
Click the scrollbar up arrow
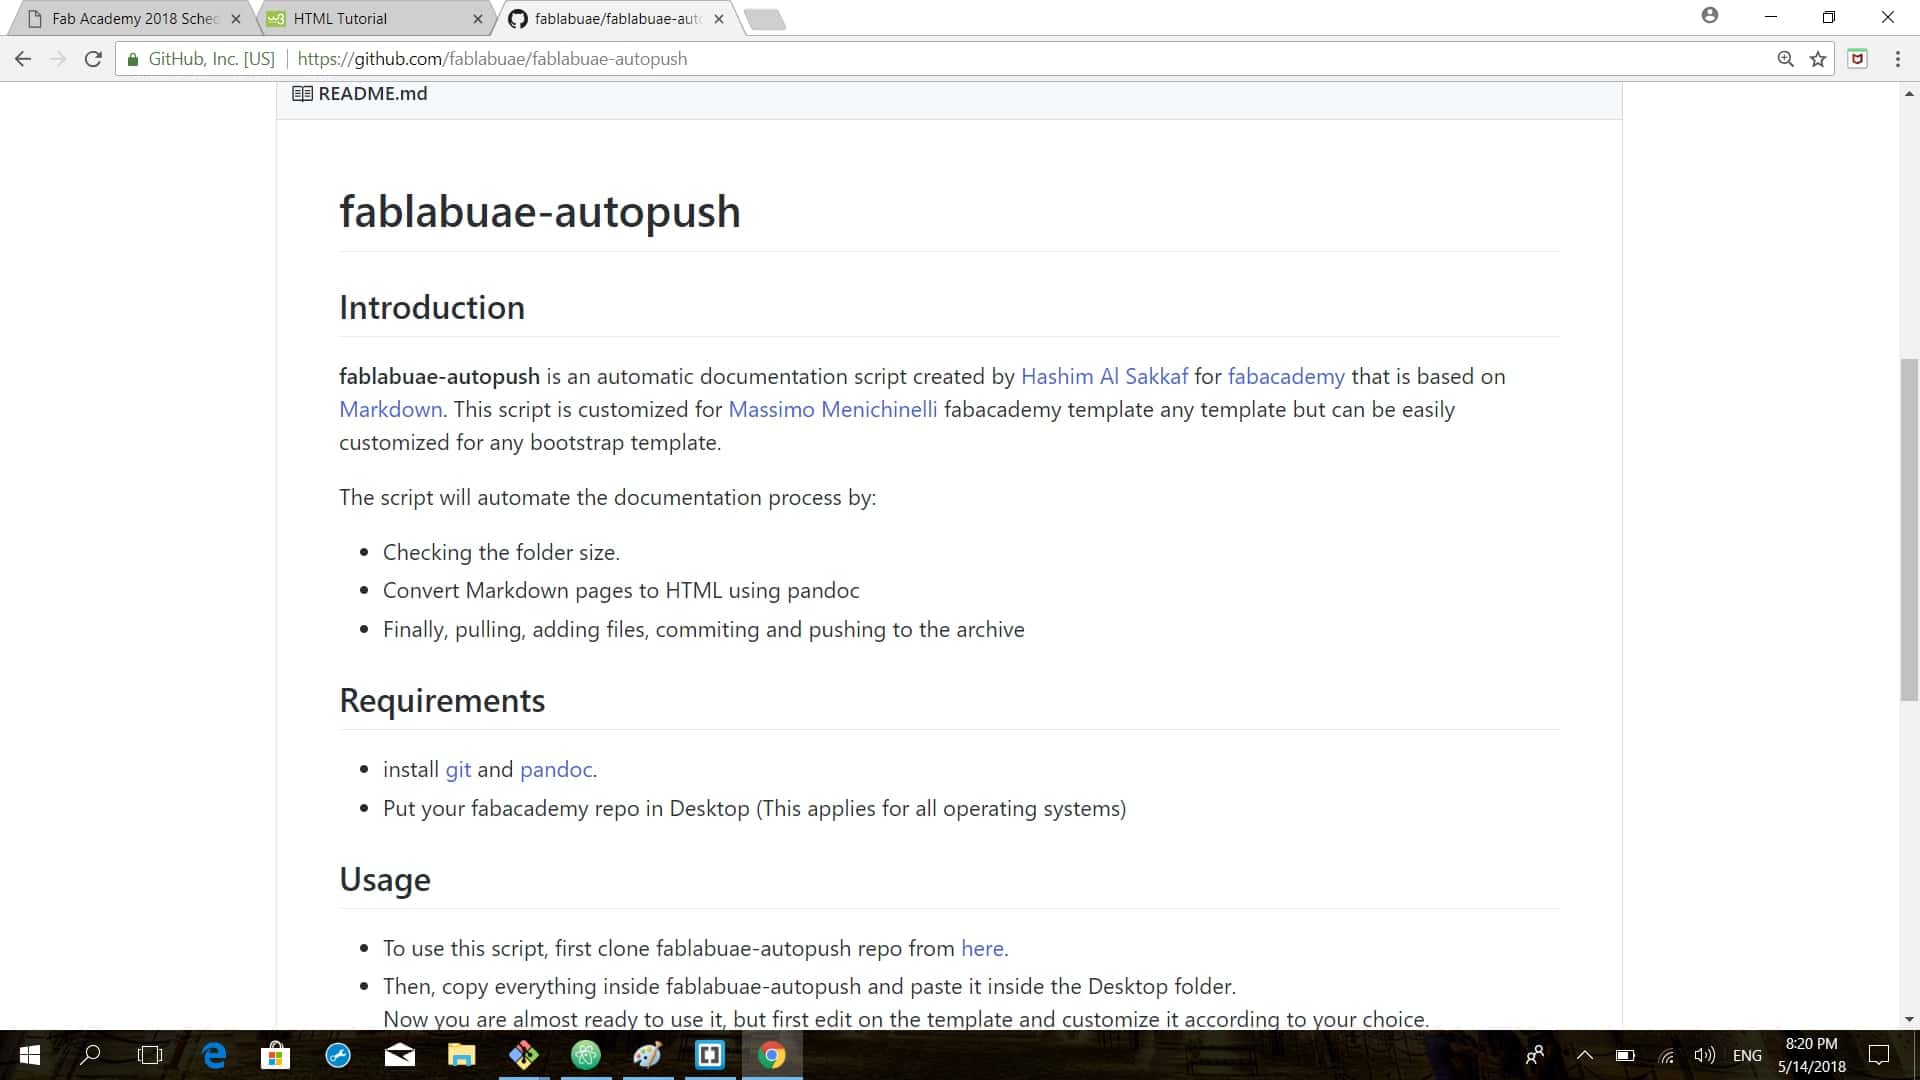pyautogui.click(x=1909, y=94)
